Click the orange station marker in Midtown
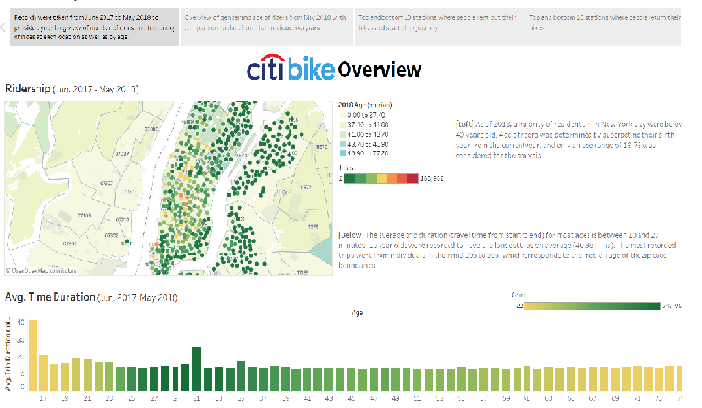702x408 pixels. pos(181,196)
